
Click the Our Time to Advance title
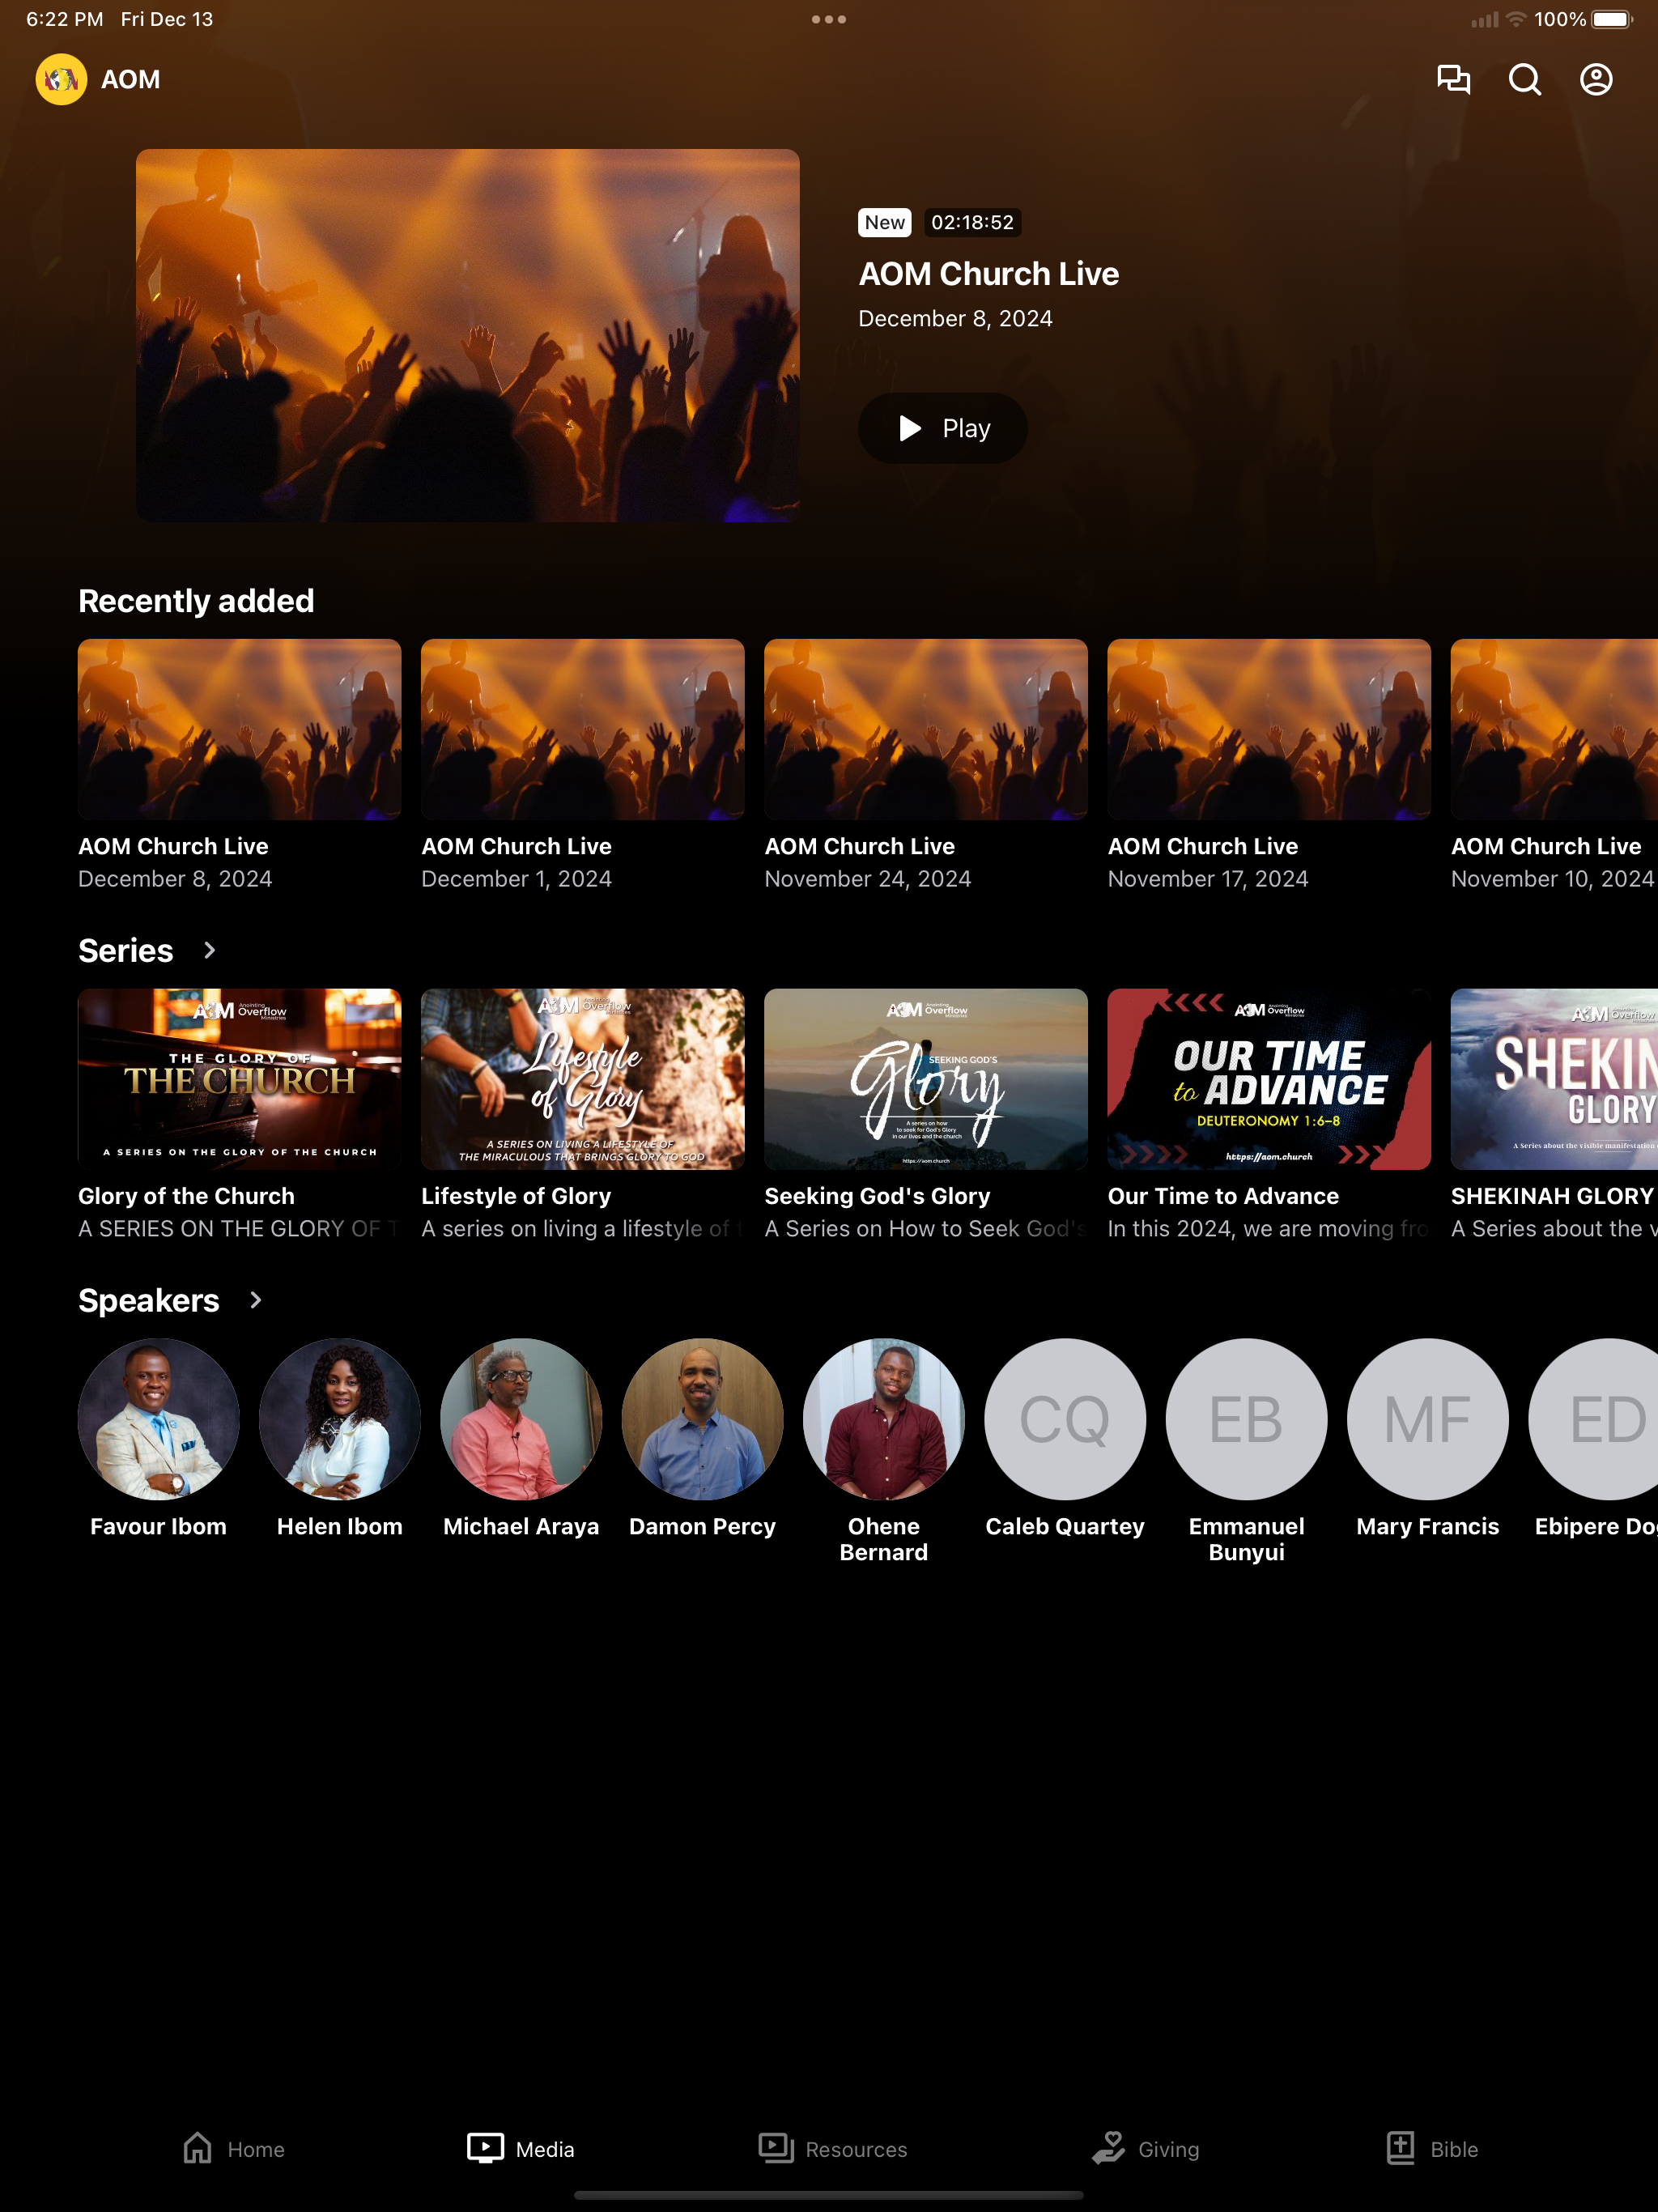pos(1223,1196)
